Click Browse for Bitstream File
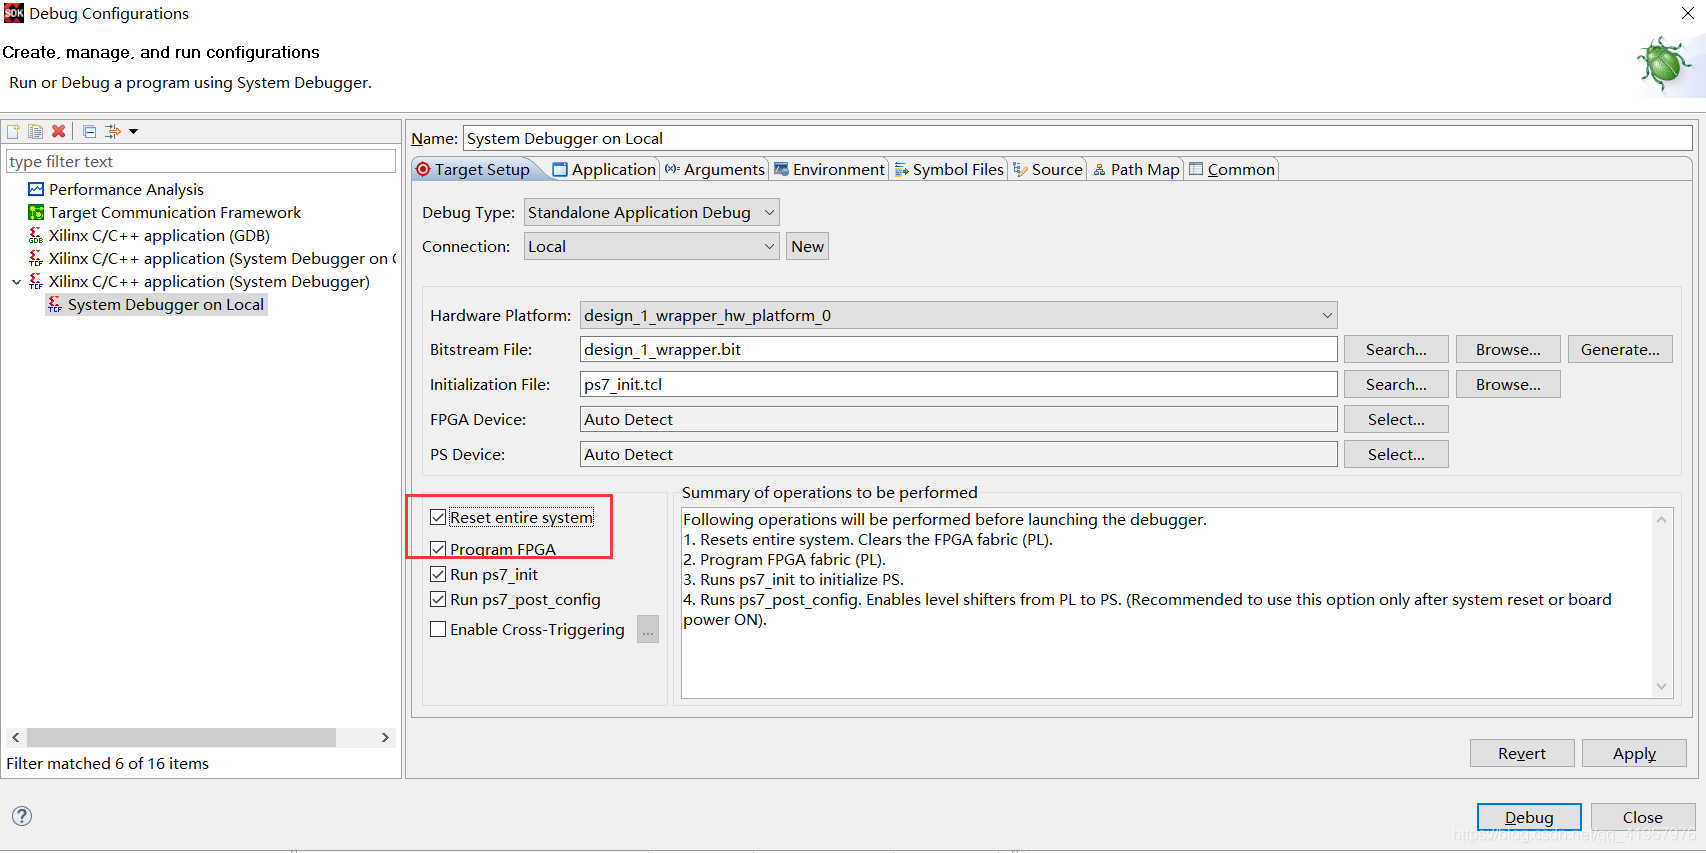Image resolution: width=1706 pixels, height=853 pixels. click(1508, 349)
